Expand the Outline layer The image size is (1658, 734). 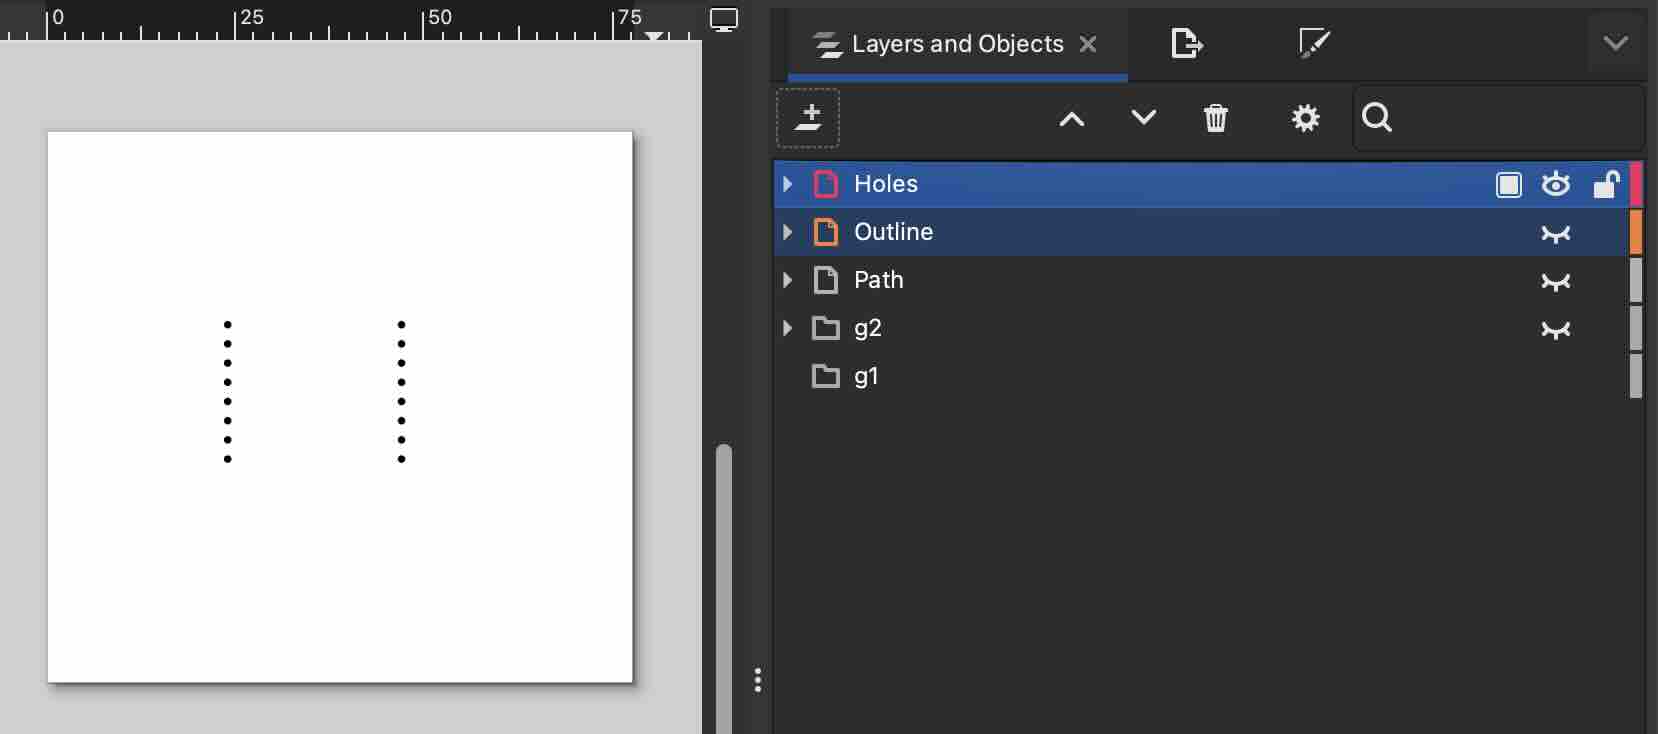coord(788,232)
